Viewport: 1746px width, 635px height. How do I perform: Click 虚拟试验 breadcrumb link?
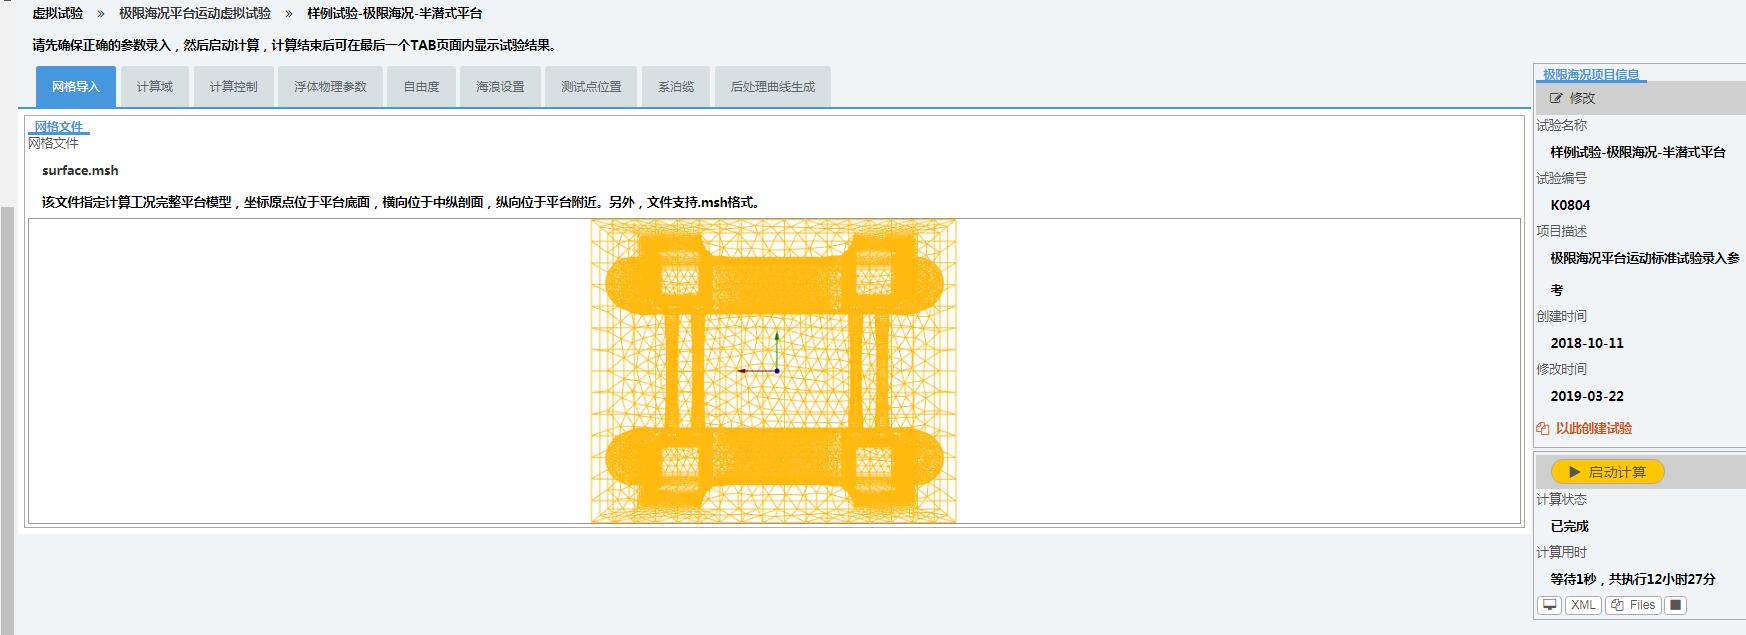58,14
